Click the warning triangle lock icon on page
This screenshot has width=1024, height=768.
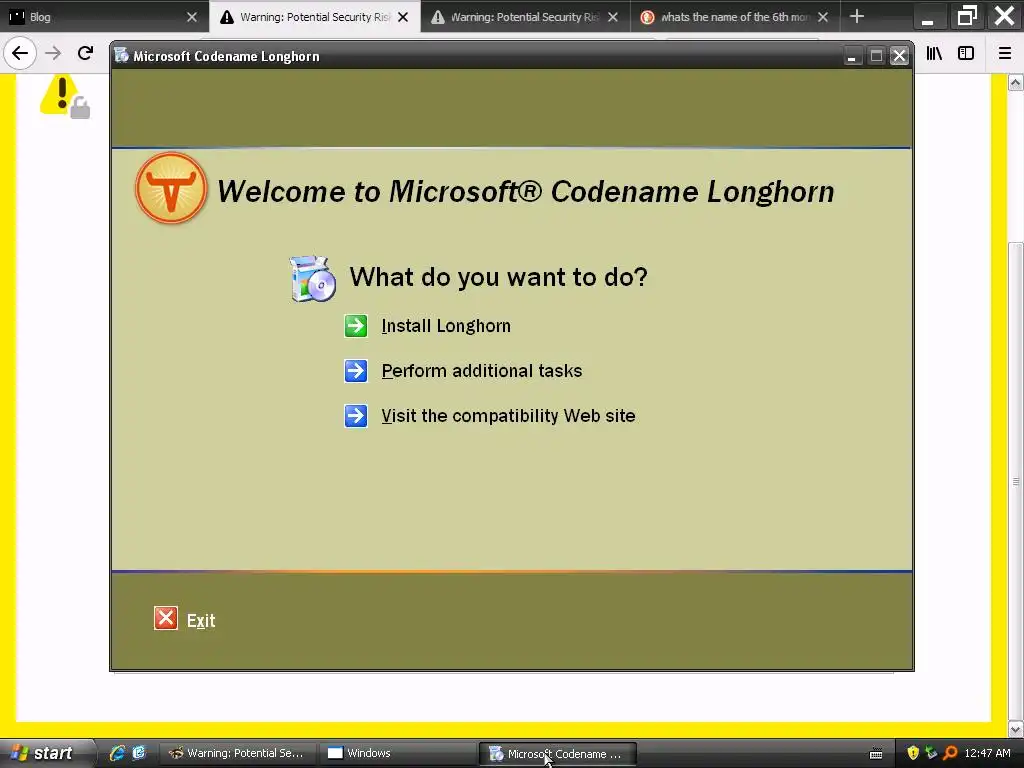pyautogui.click(x=65, y=97)
